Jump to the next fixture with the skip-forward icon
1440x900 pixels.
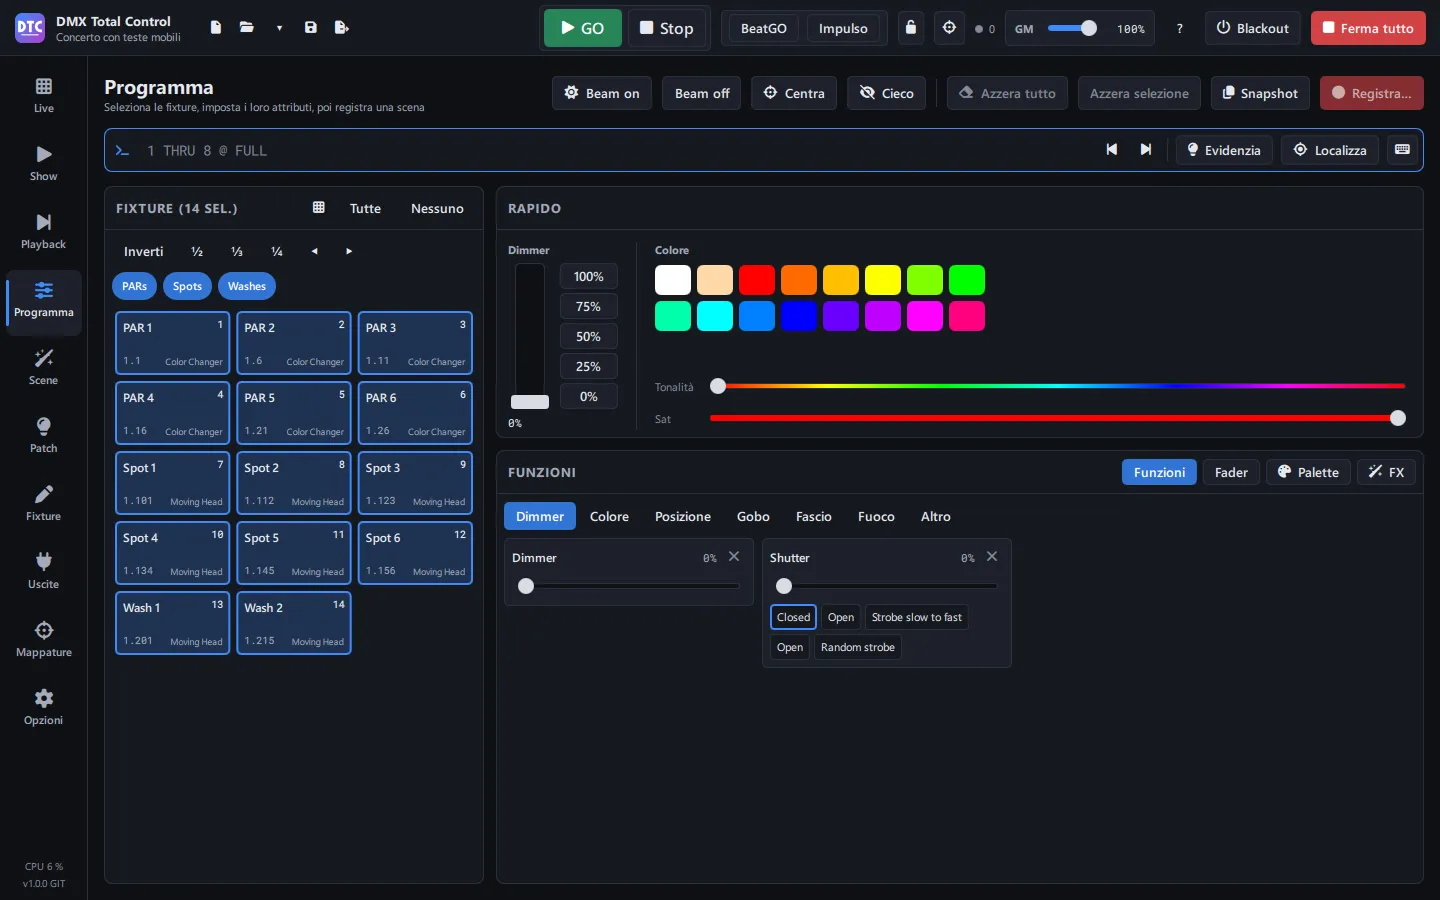coord(1146,150)
